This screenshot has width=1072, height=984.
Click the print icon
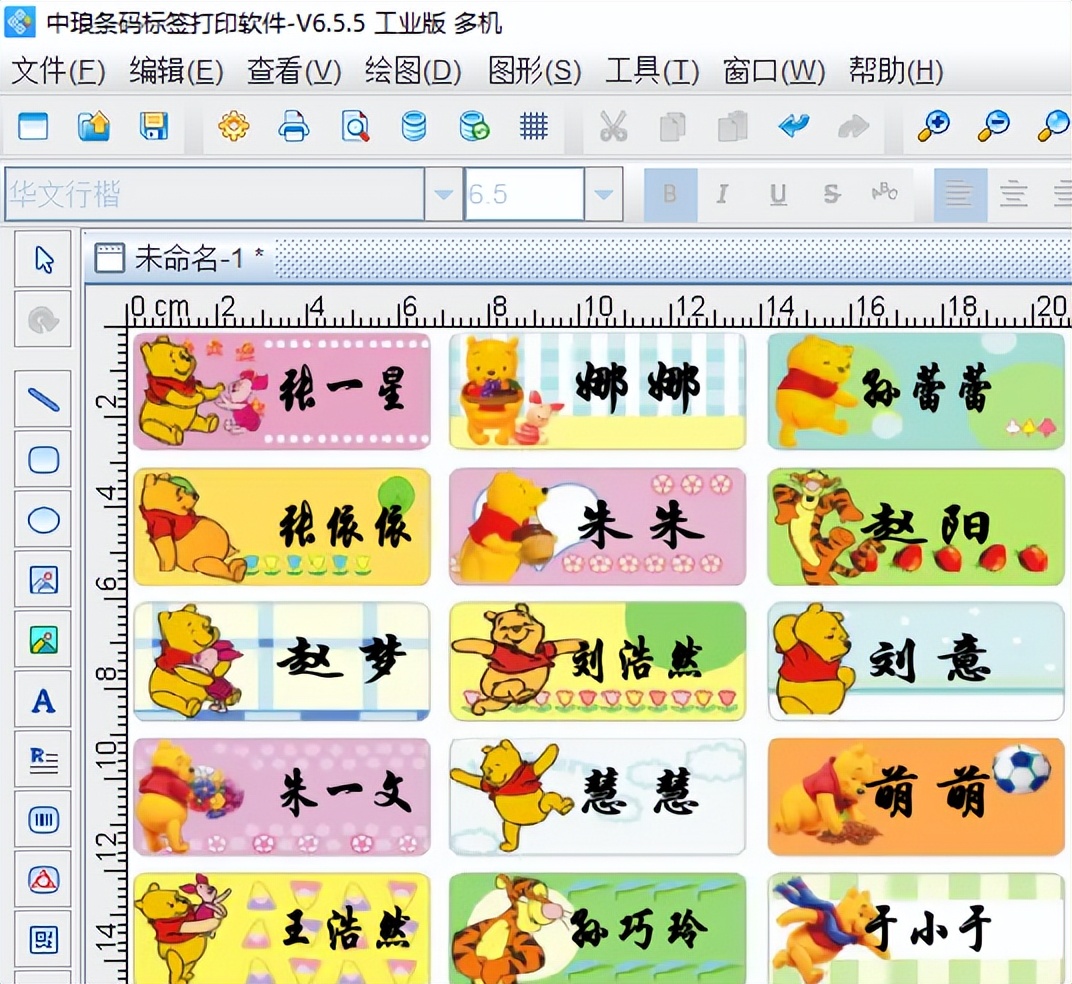293,127
